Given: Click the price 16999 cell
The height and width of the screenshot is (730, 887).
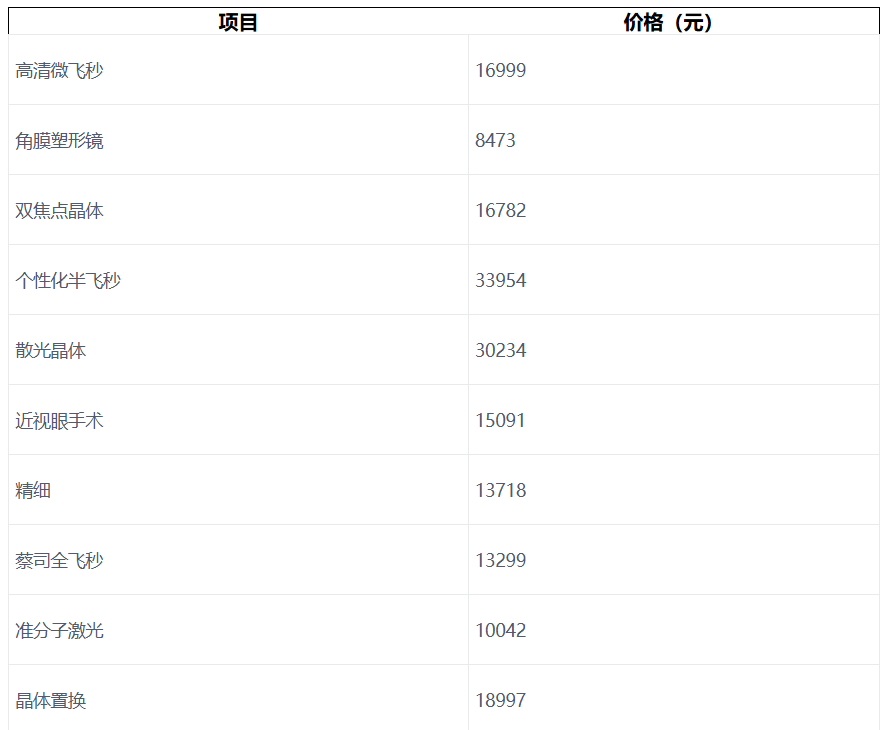Looking at the screenshot, I should 500,70.
